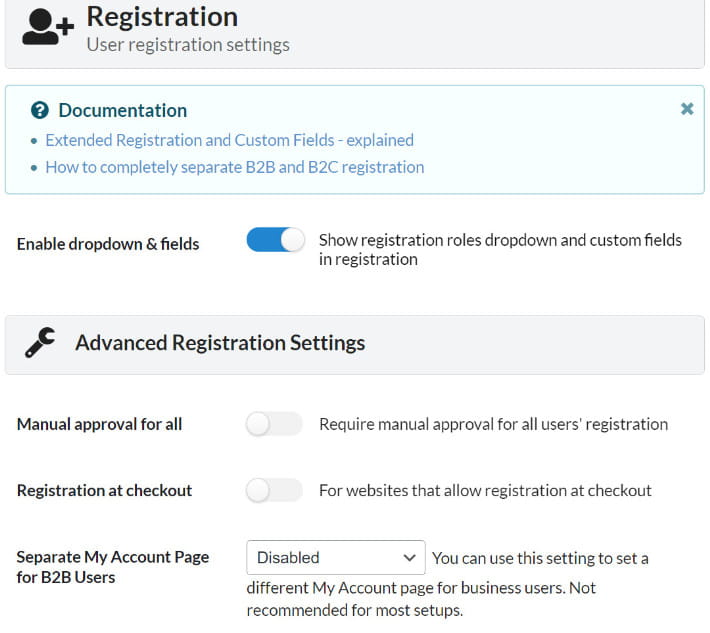Click the User registration settings subtitle
This screenshot has width=710, height=633.
click(188, 45)
